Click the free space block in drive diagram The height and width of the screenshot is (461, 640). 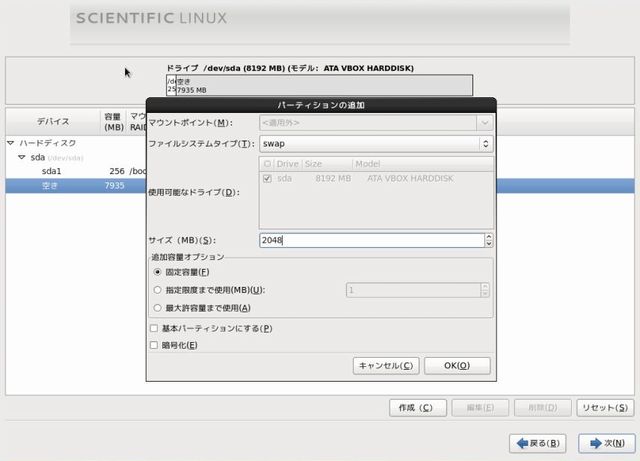click(x=320, y=86)
